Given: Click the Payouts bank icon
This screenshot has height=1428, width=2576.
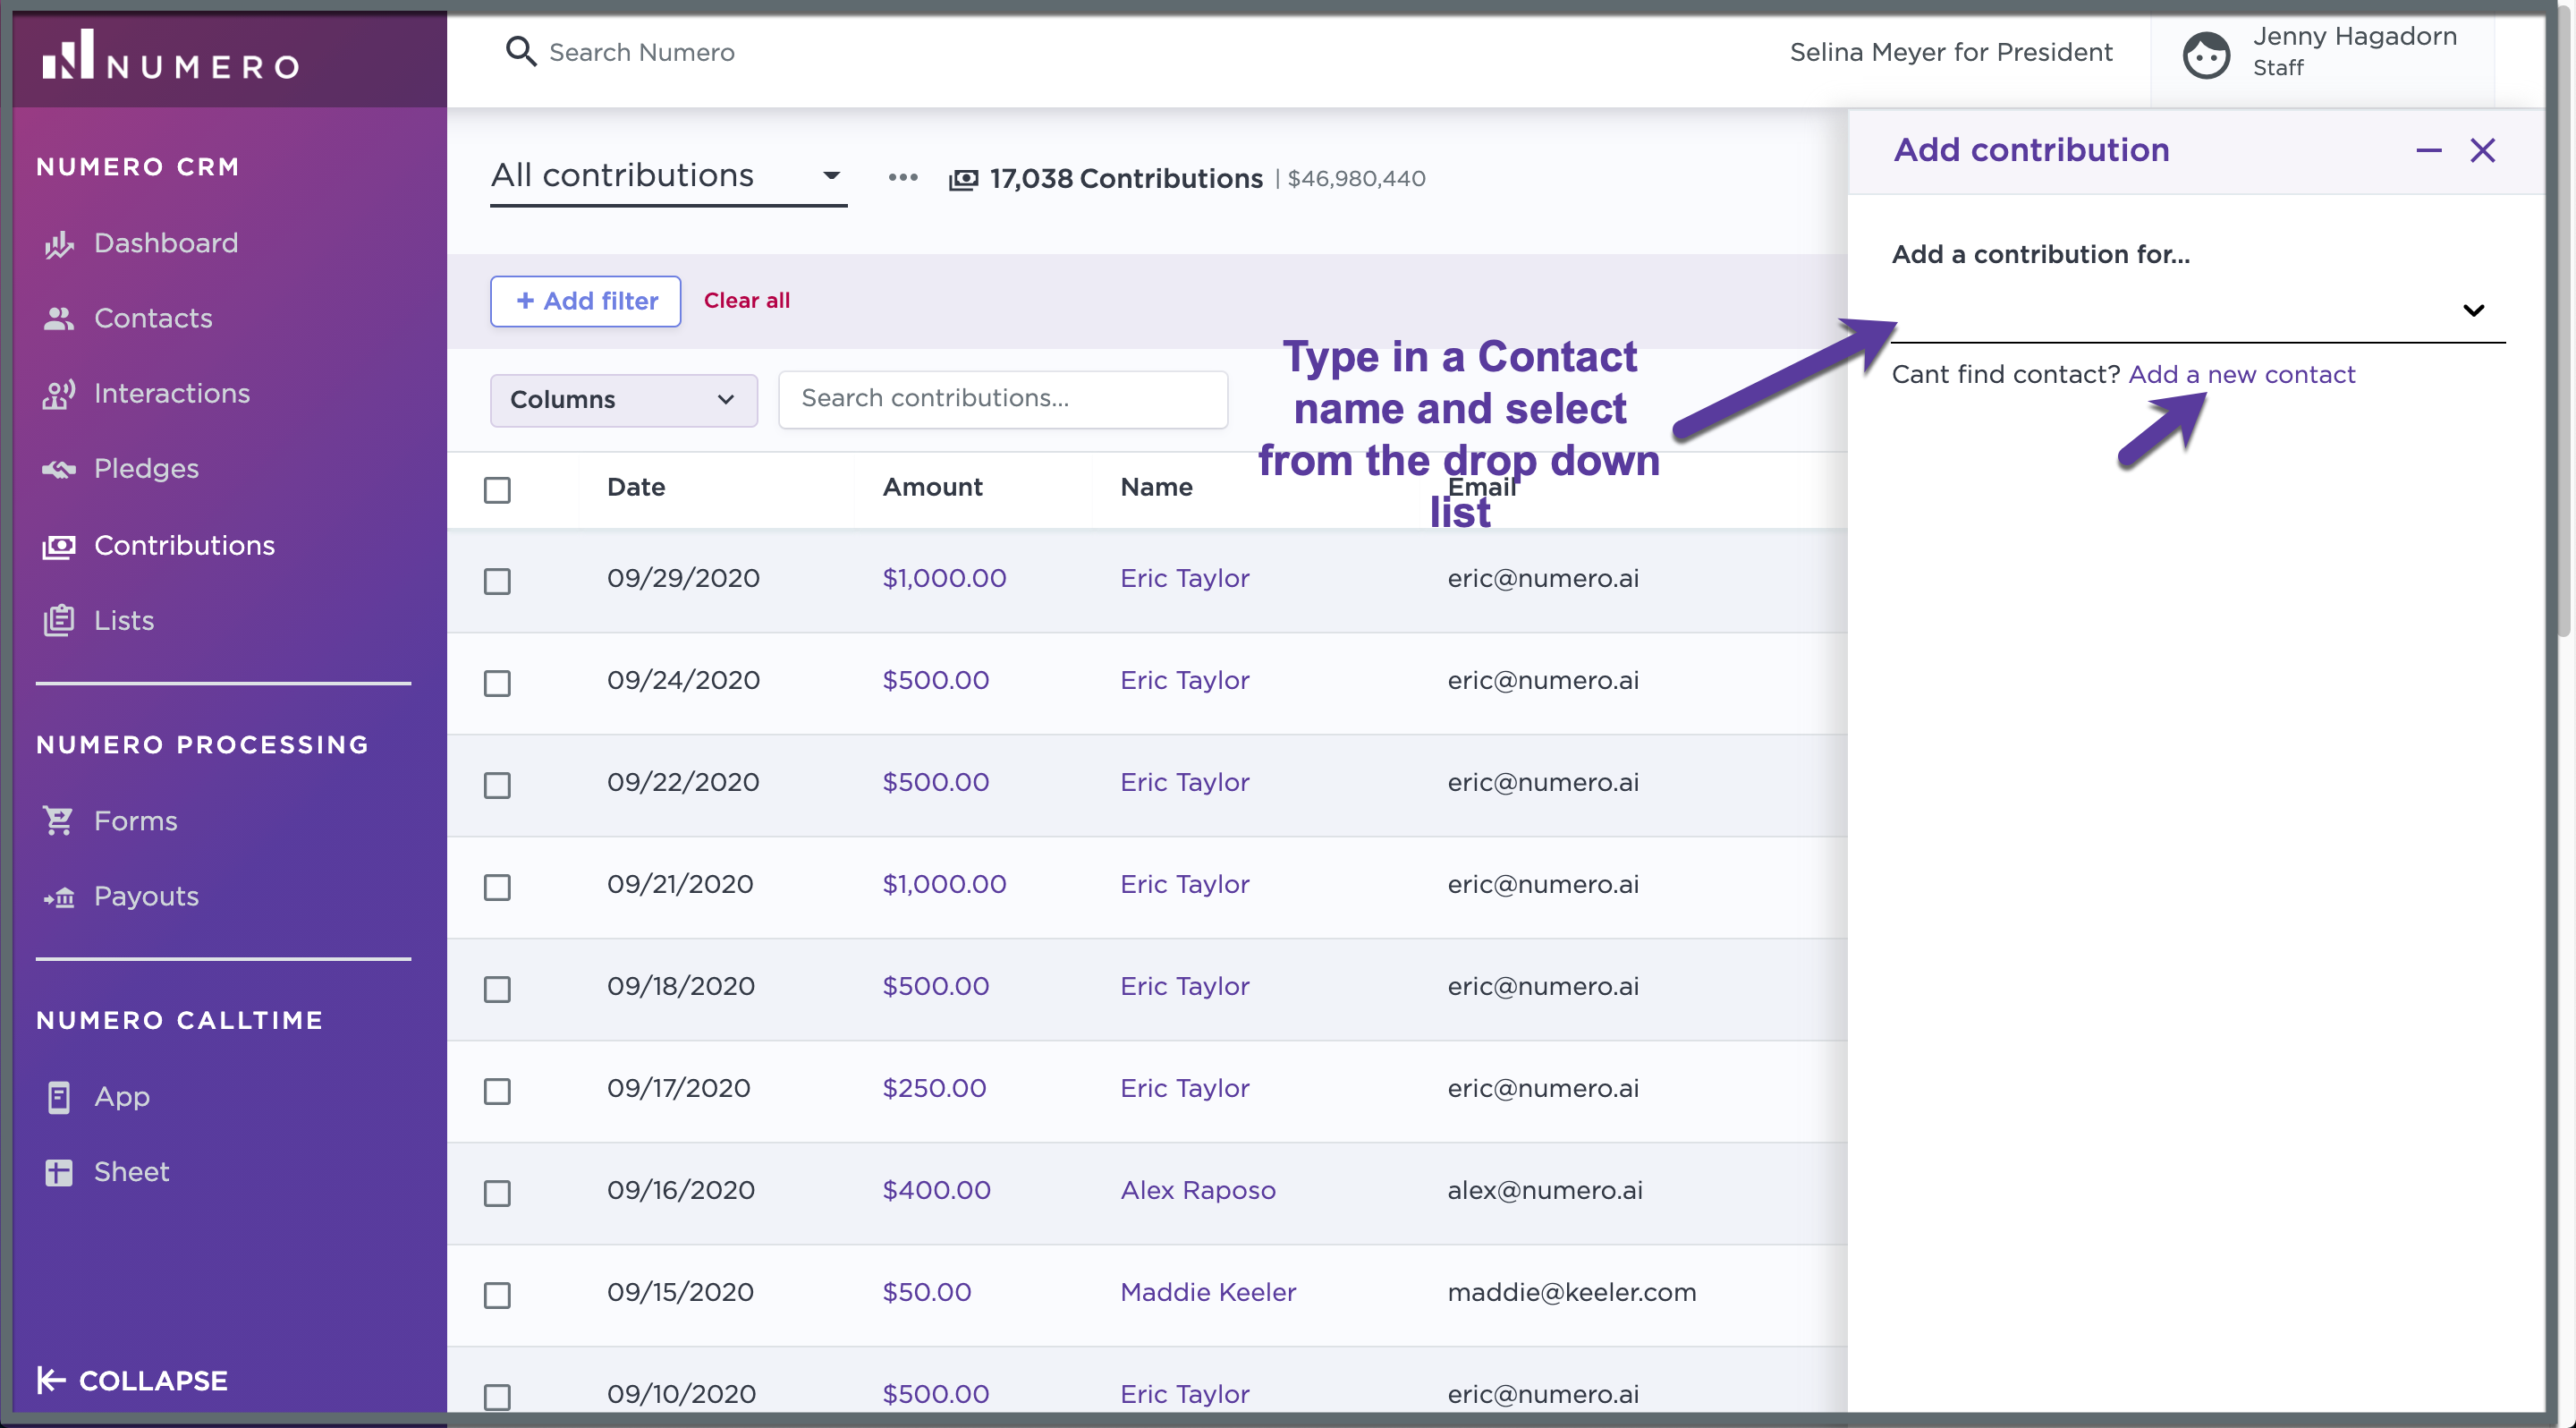Looking at the screenshot, I should tap(59, 897).
